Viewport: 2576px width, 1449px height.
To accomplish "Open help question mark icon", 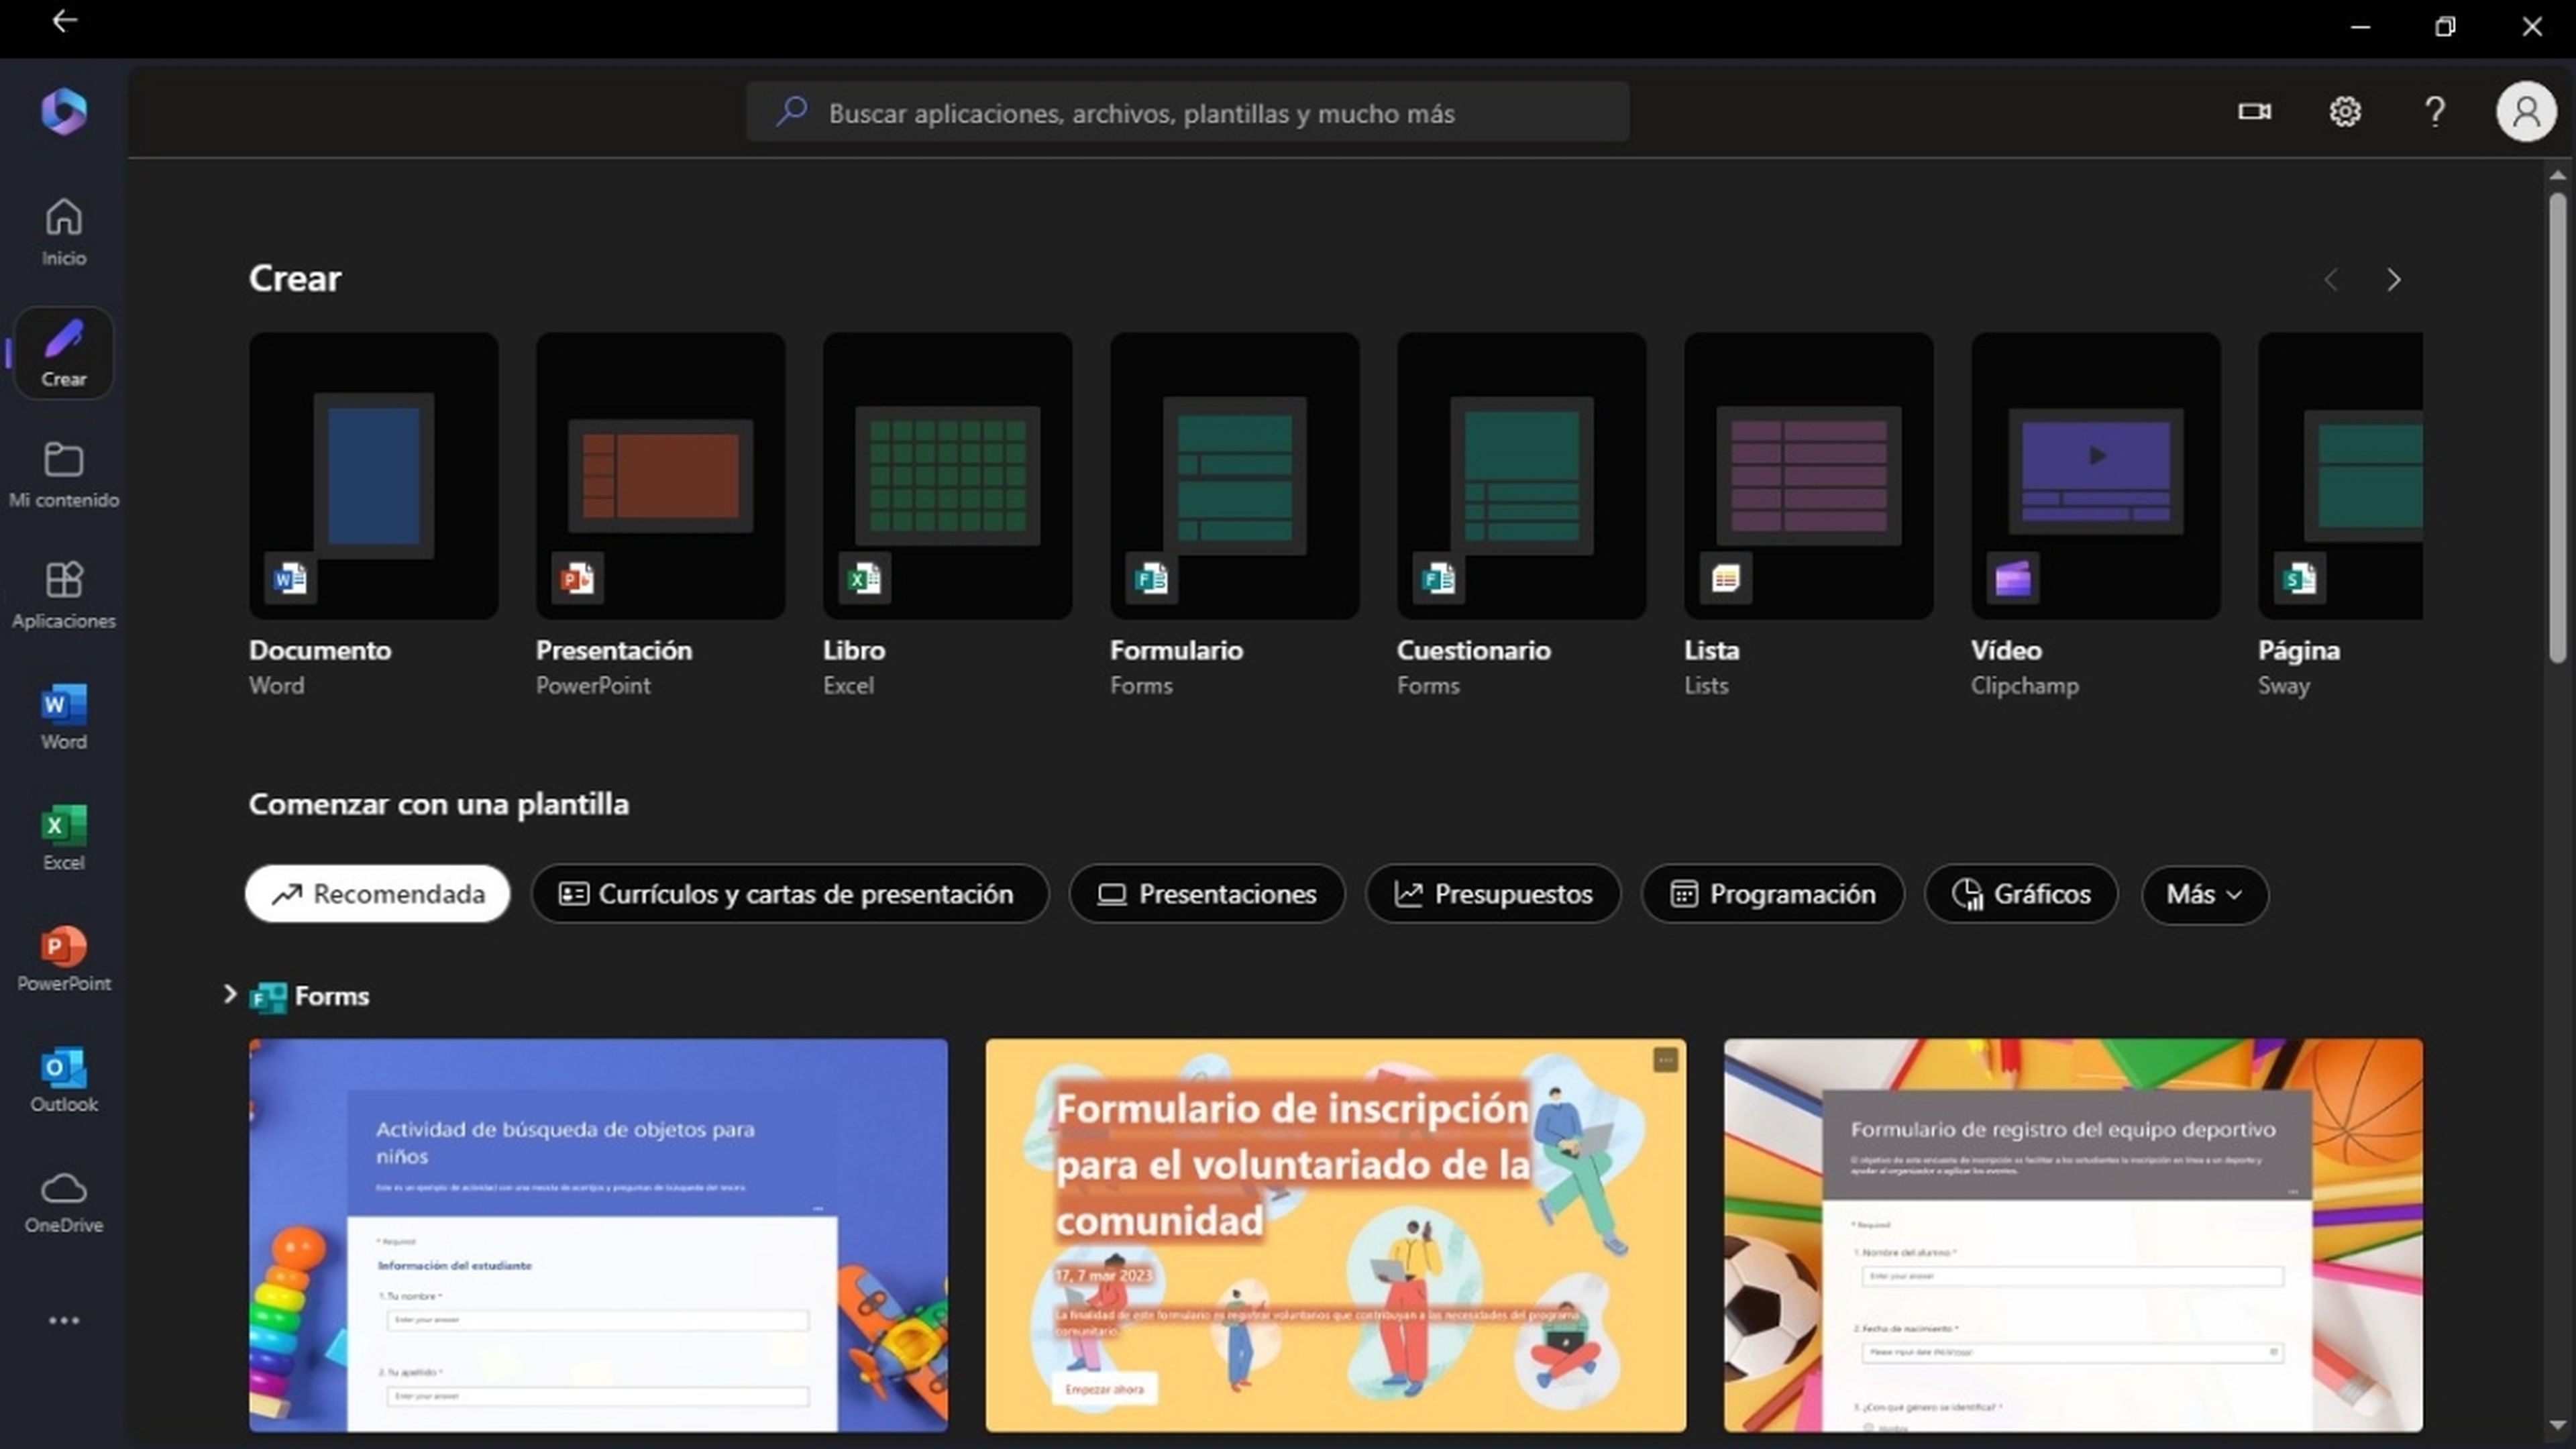I will coord(2435,111).
